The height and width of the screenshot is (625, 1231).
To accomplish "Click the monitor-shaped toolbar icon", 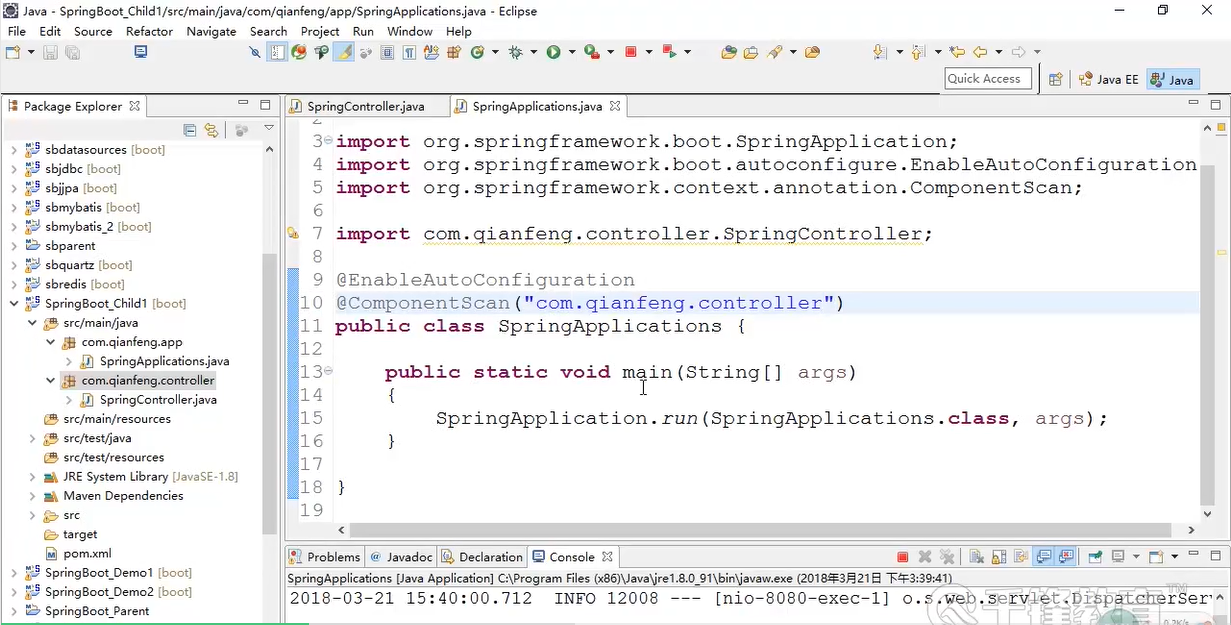I will (x=141, y=52).
